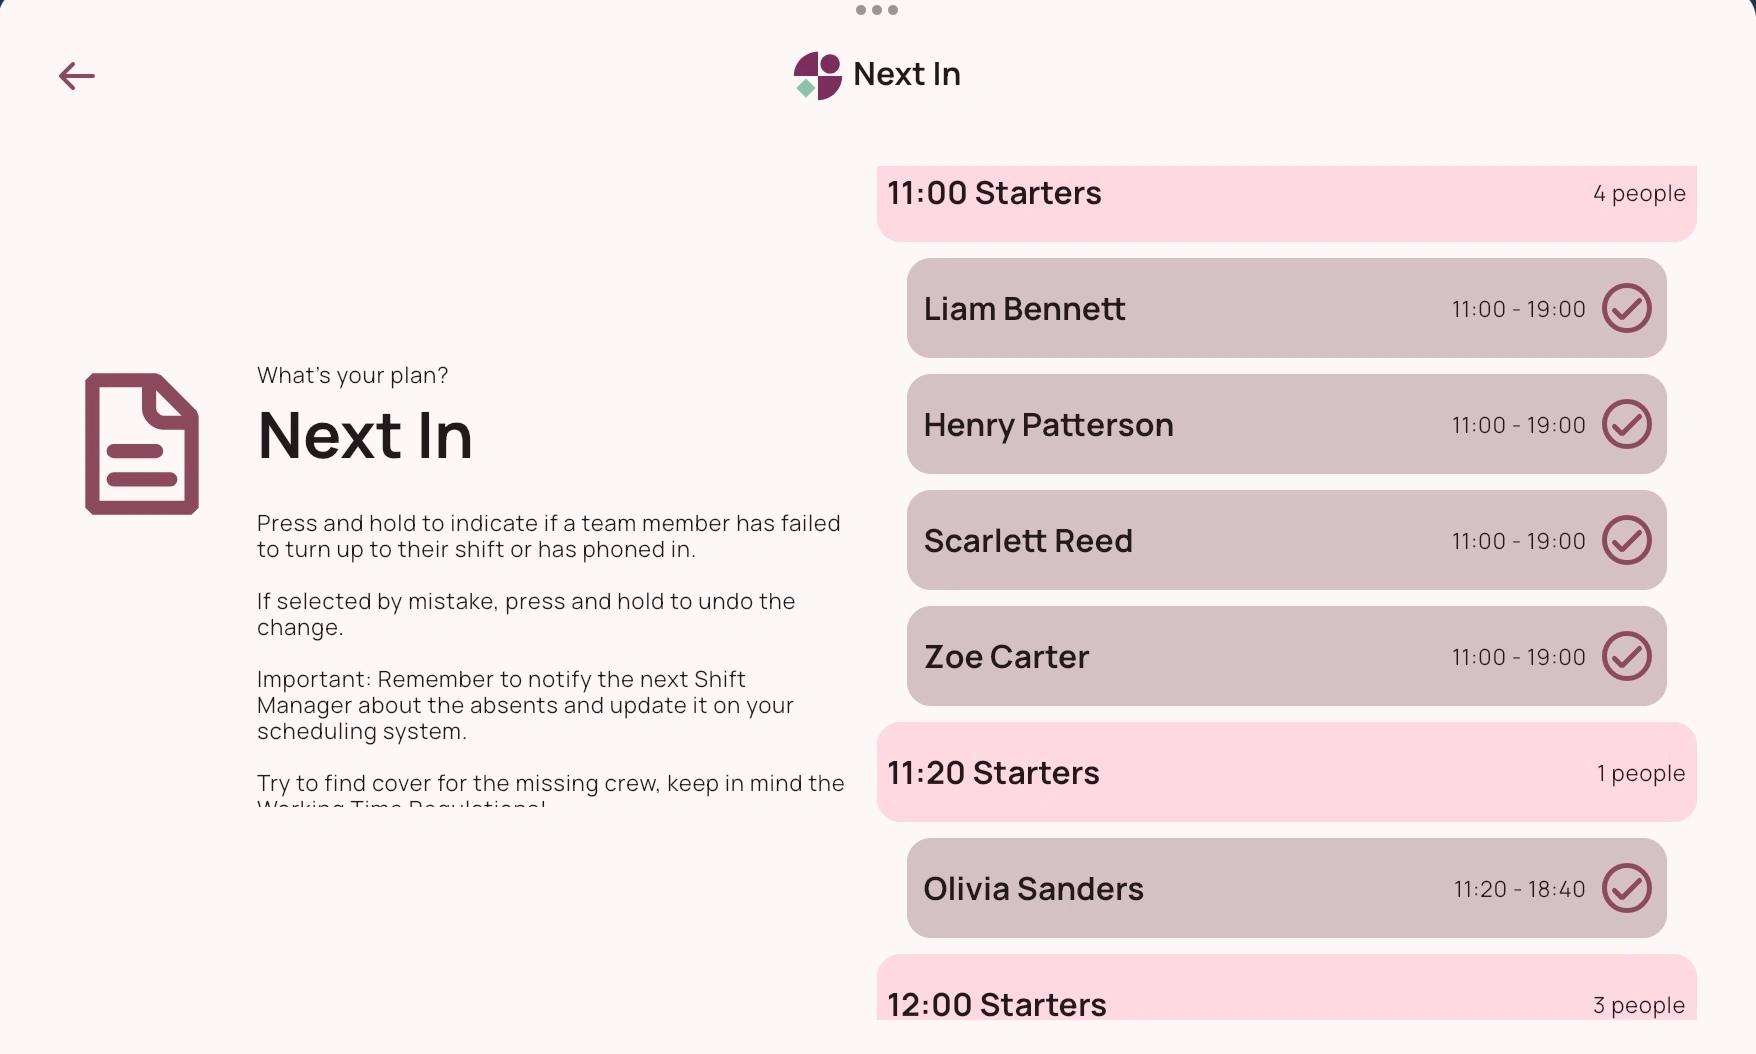Click Zoe Carter's check circle icon

click(1627, 656)
